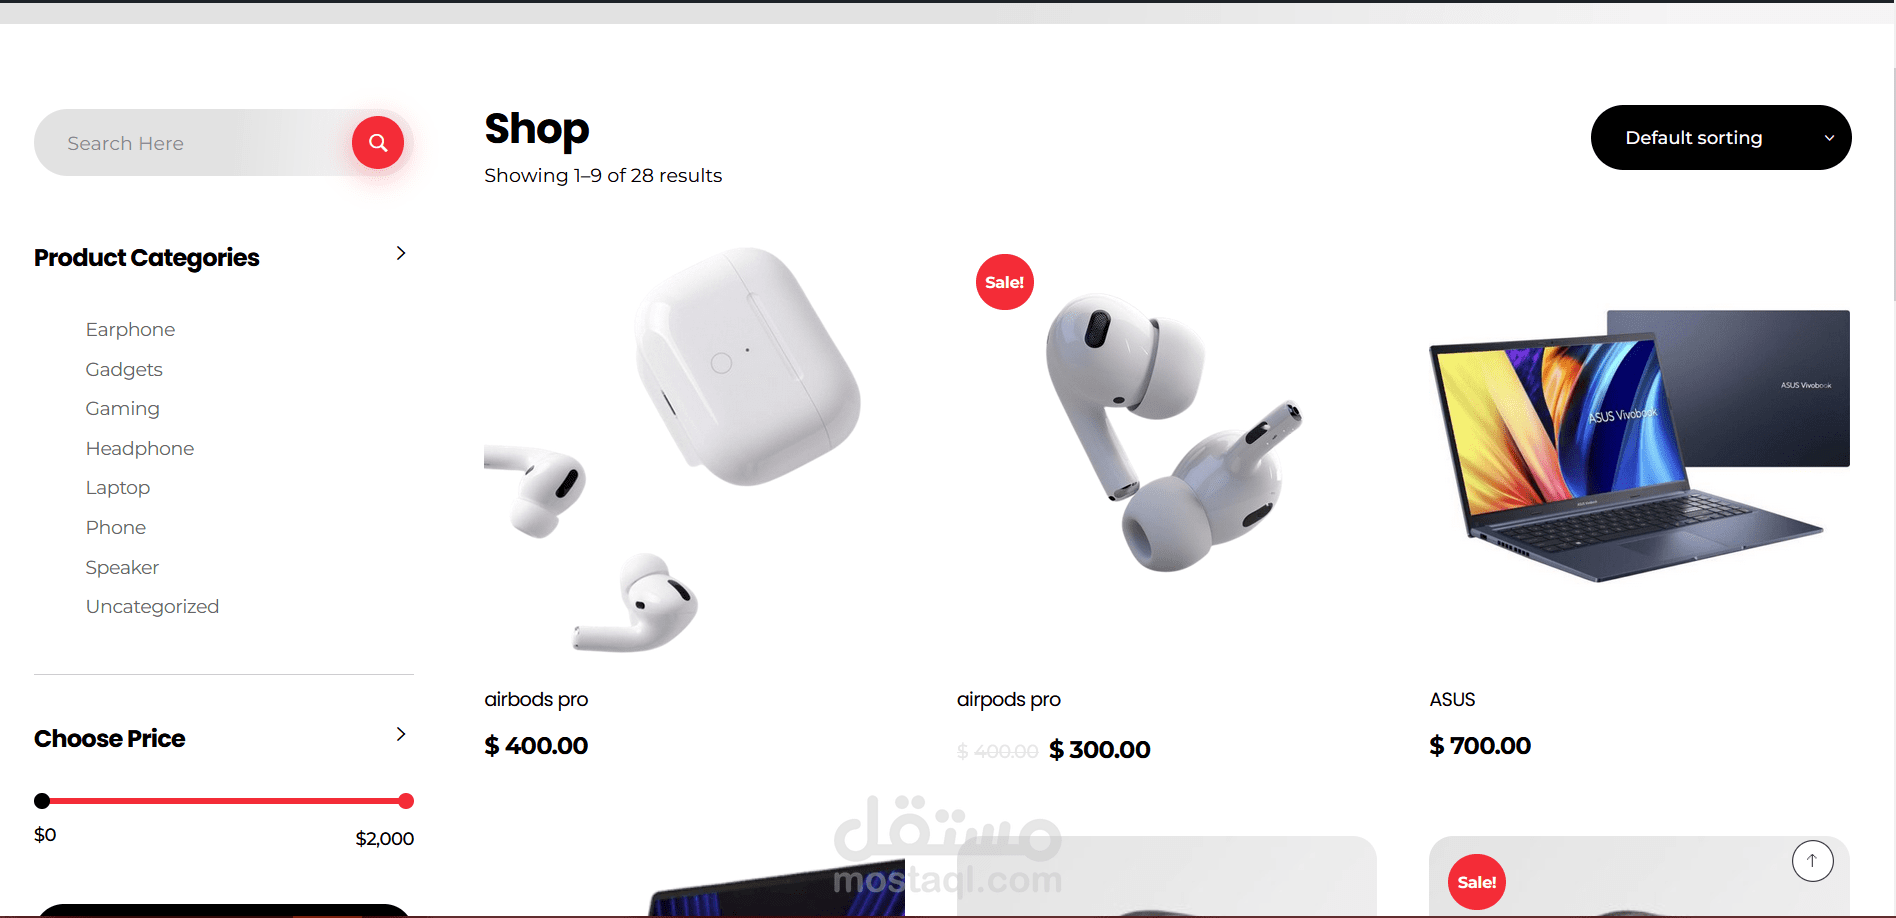Image resolution: width=1896 pixels, height=918 pixels.
Task: Click the minimum price slider handle
Action: pyautogui.click(x=42, y=801)
